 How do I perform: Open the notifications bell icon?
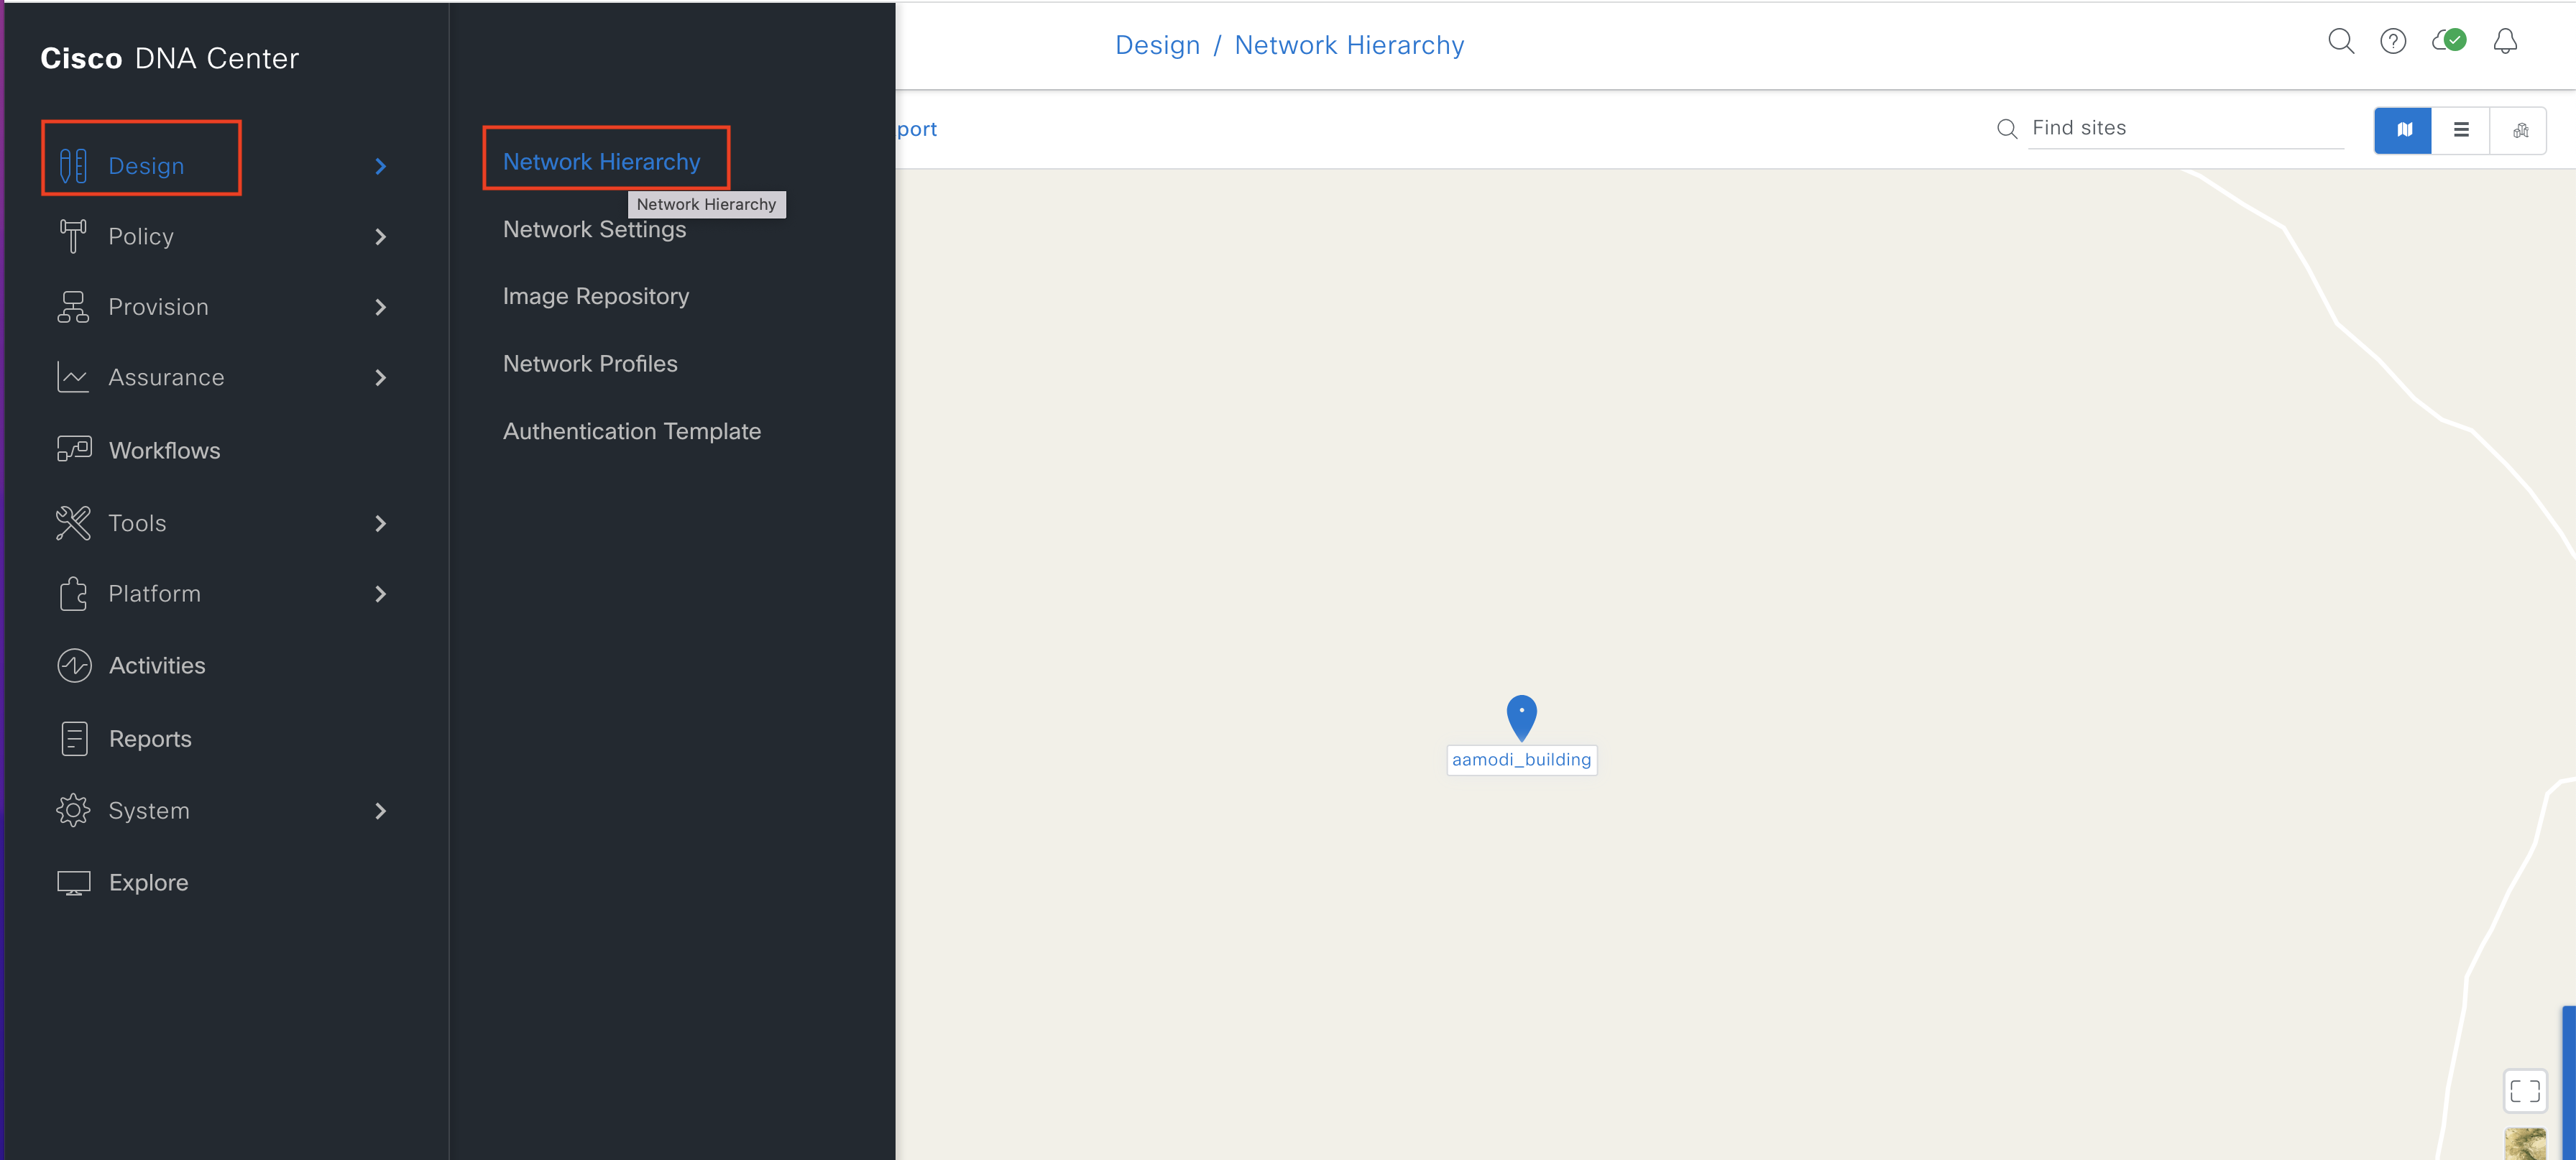click(2505, 41)
